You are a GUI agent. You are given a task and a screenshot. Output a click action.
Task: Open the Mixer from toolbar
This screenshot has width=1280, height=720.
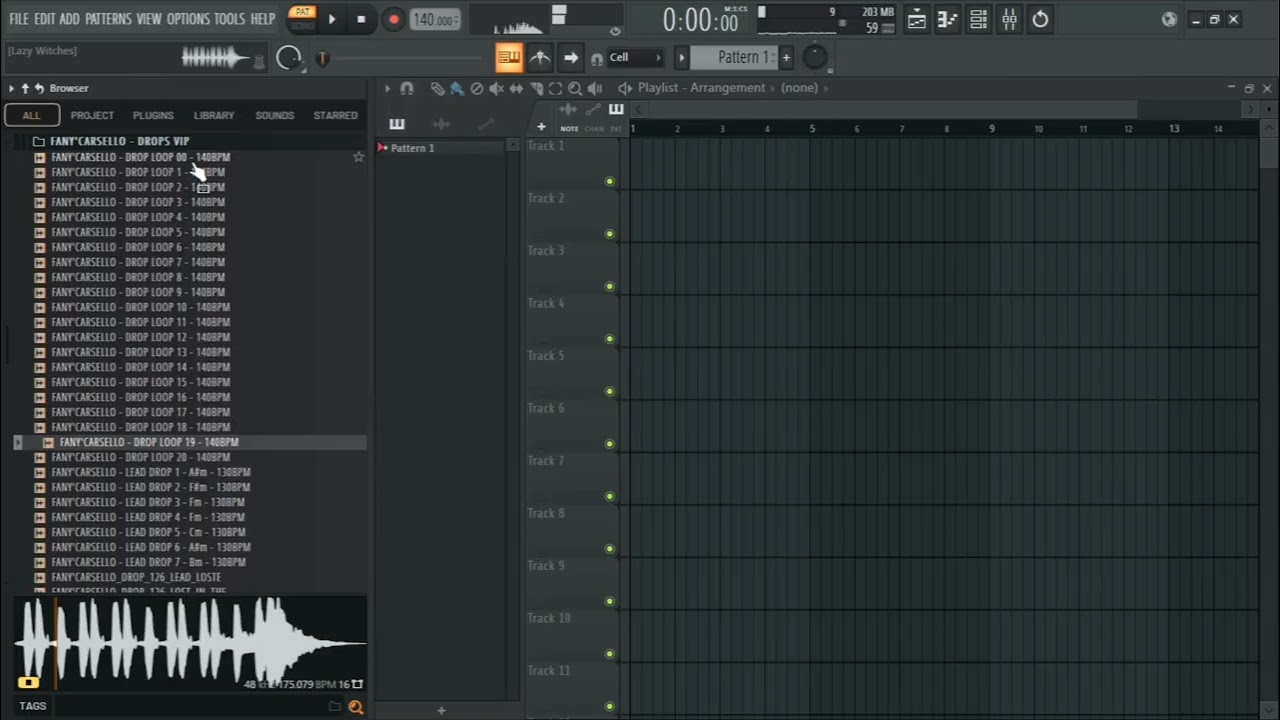click(1010, 19)
